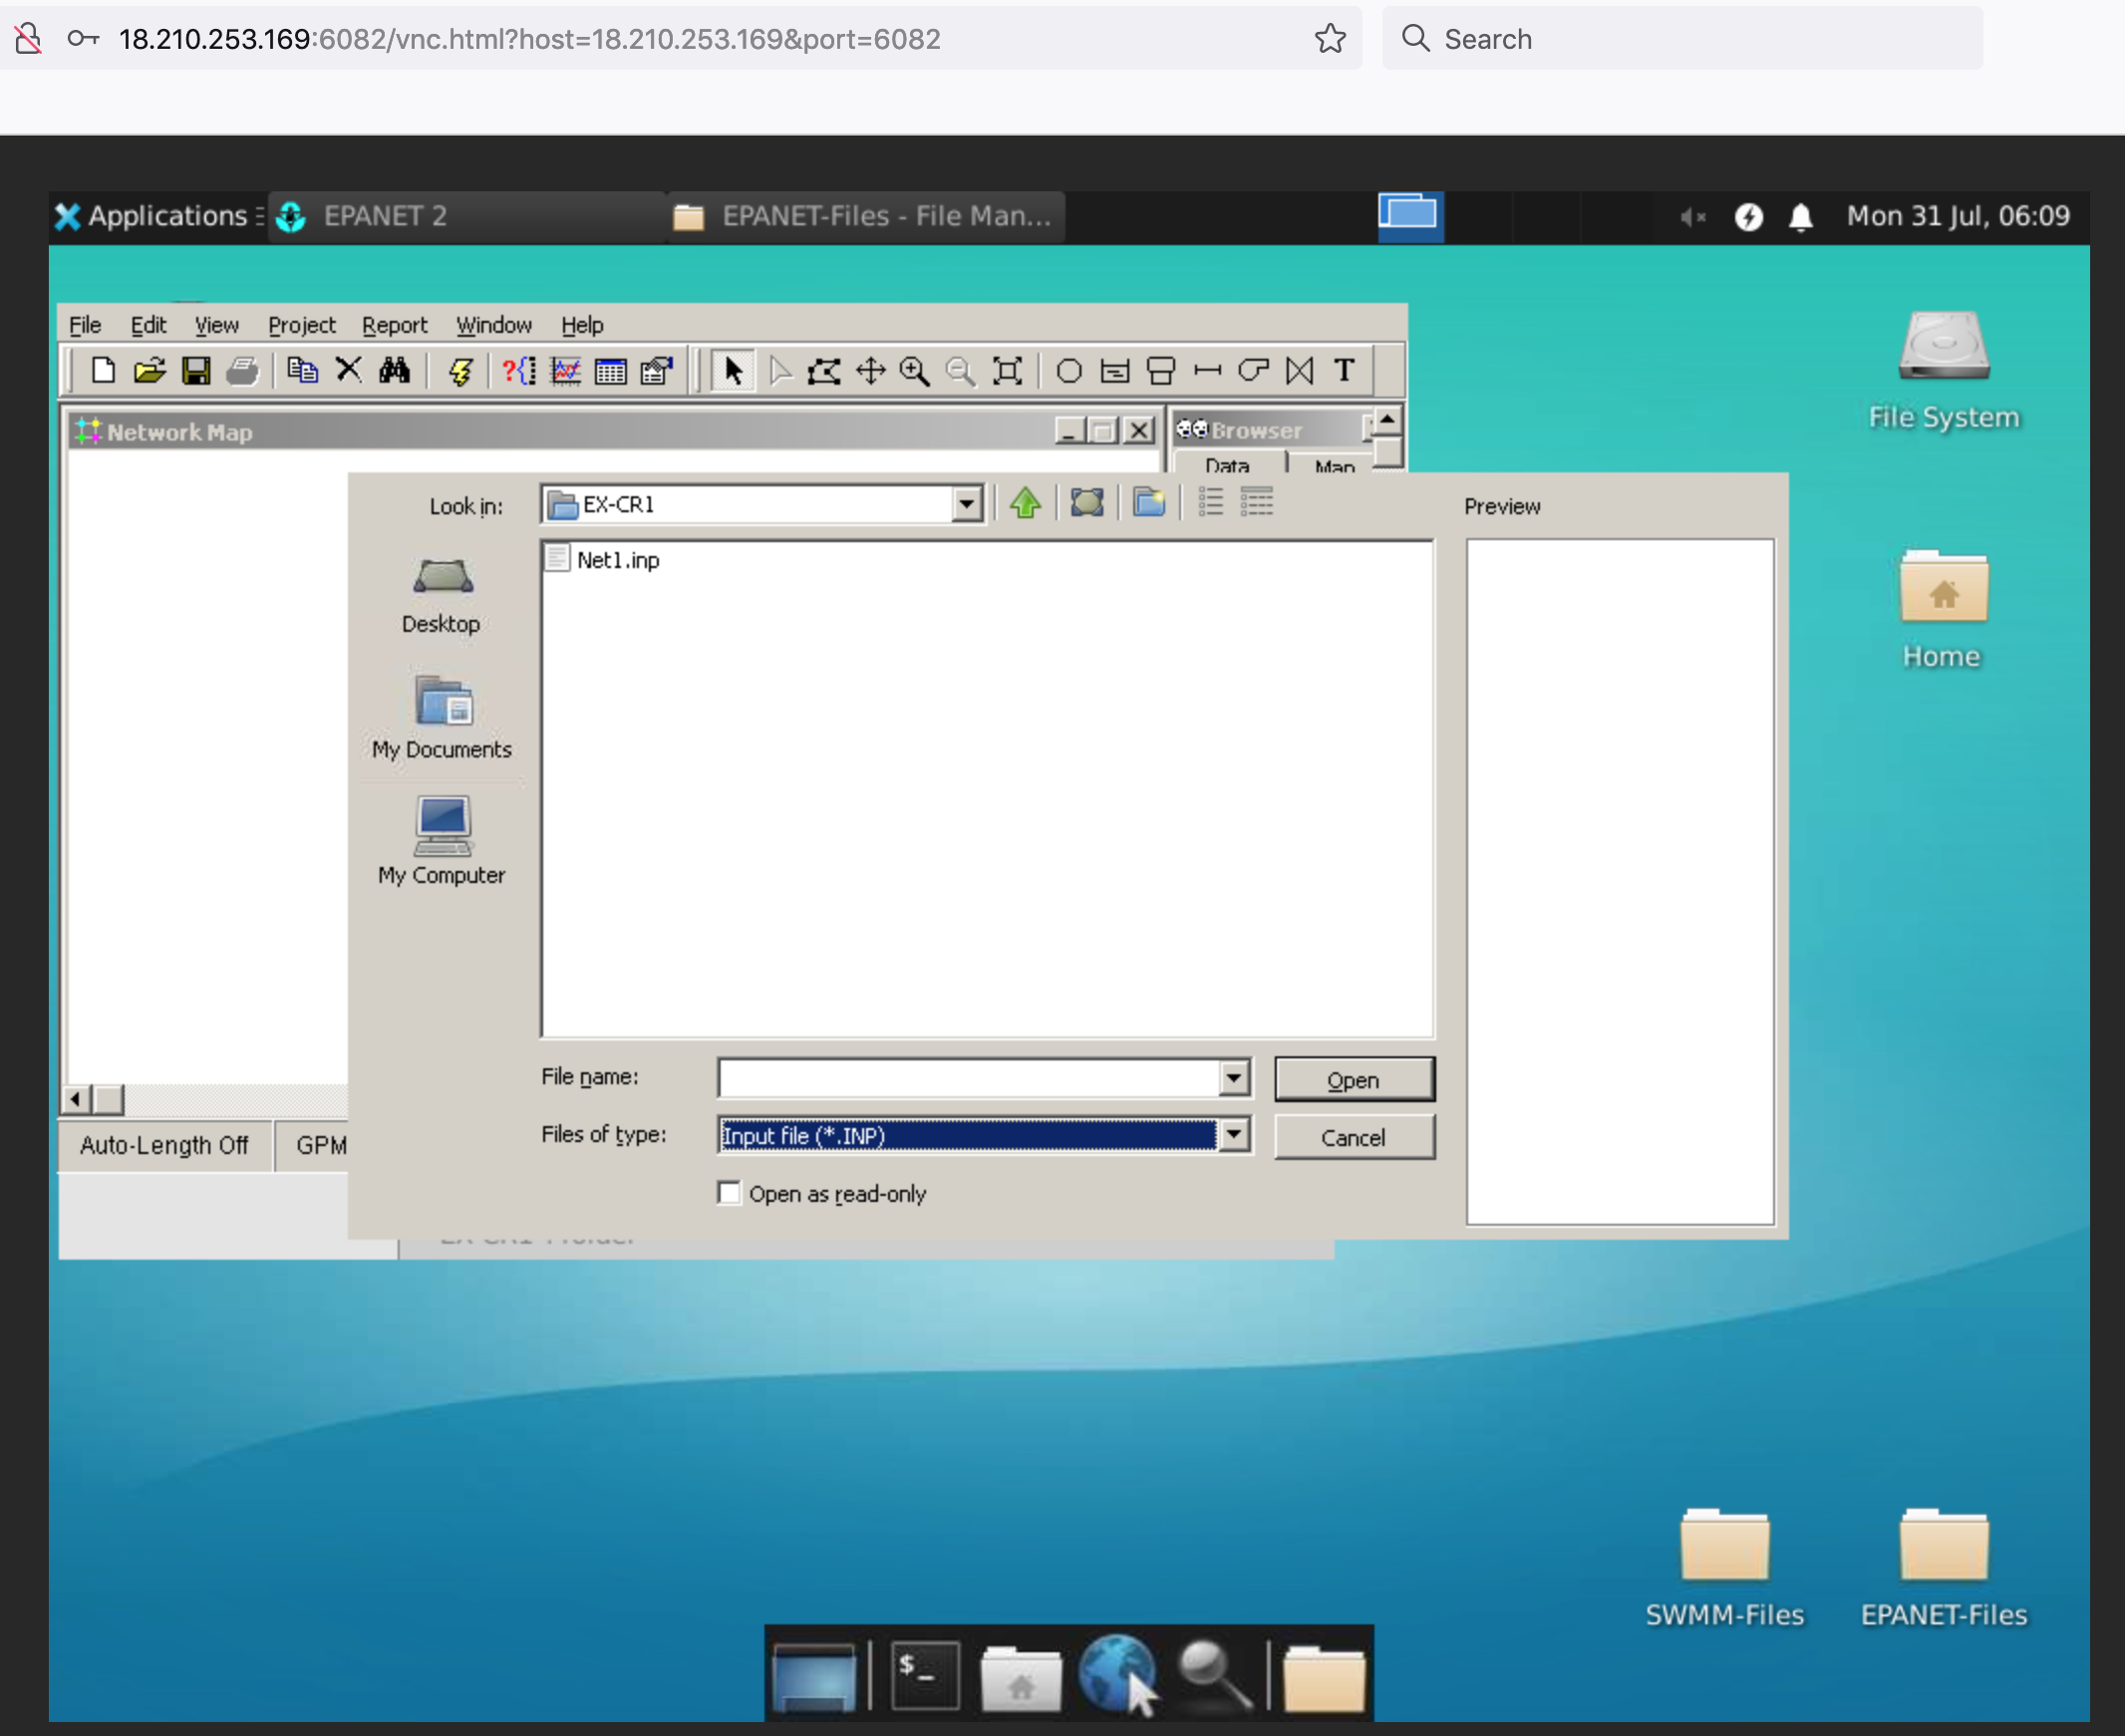The width and height of the screenshot is (2125, 1736).
Task: Select the Add Pump tool
Action: pyautogui.click(x=1253, y=371)
